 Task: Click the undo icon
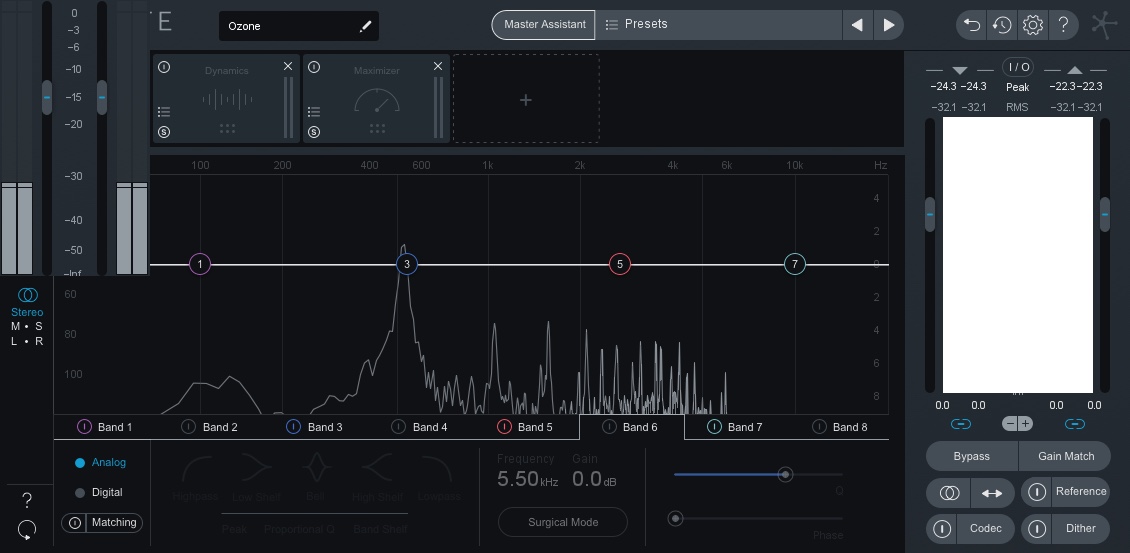pyautogui.click(x=971, y=25)
